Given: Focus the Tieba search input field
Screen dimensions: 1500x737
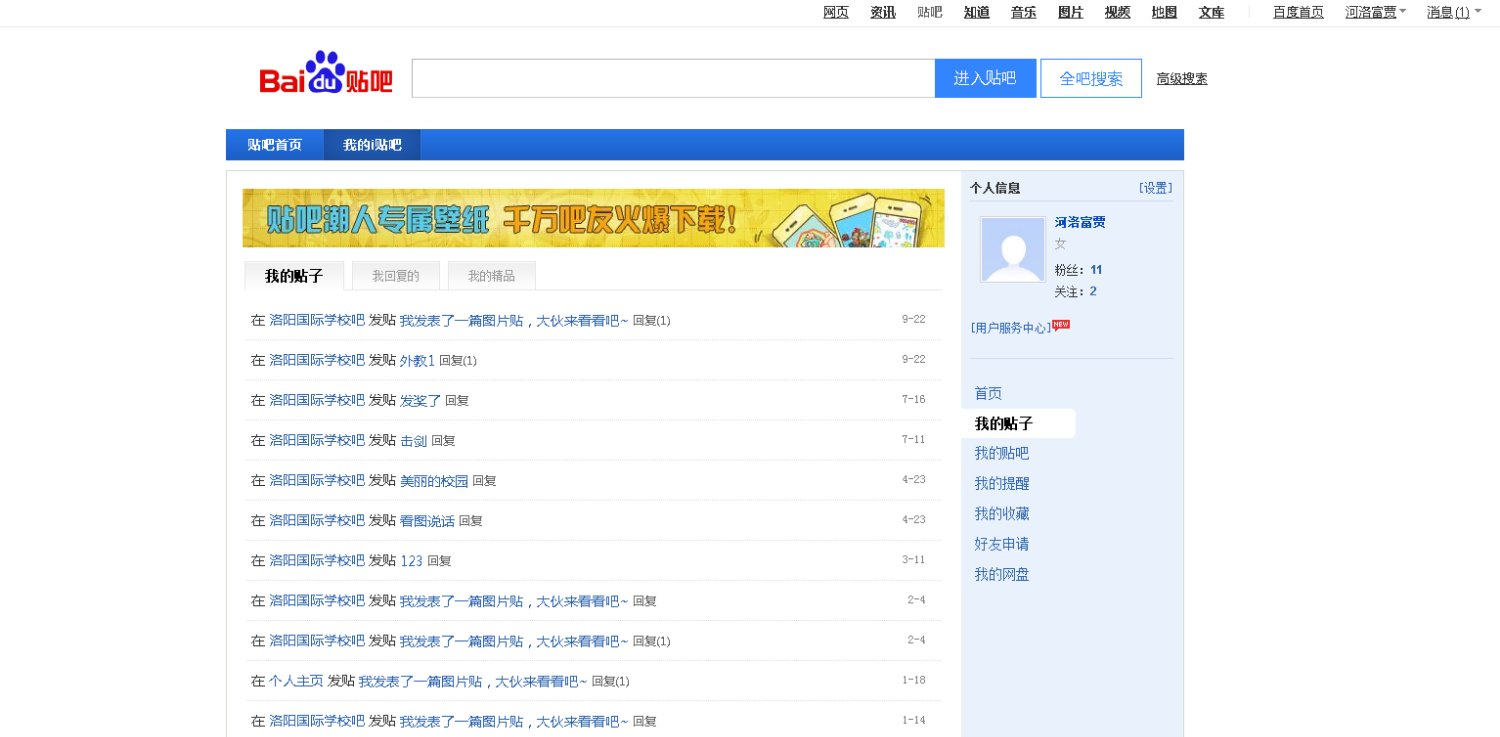Looking at the screenshot, I should [x=673, y=78].
